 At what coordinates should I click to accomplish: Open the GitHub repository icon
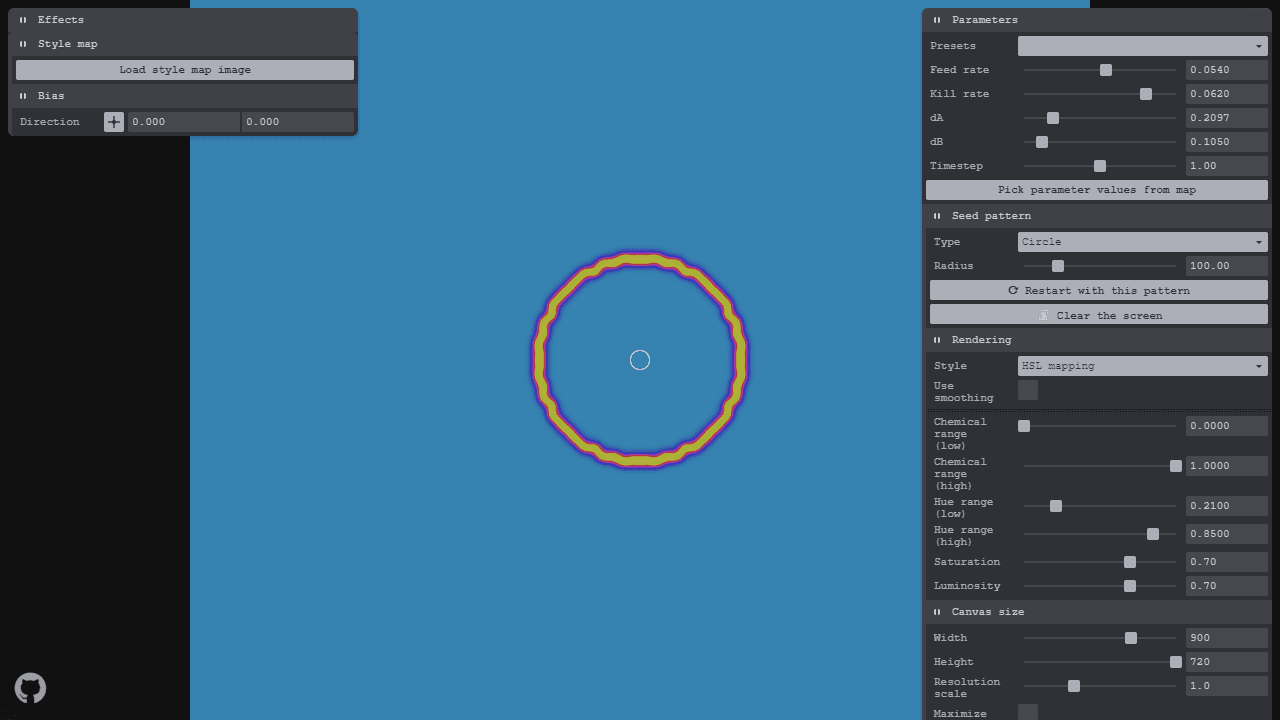pyautogui.click(x=30, y=688)
